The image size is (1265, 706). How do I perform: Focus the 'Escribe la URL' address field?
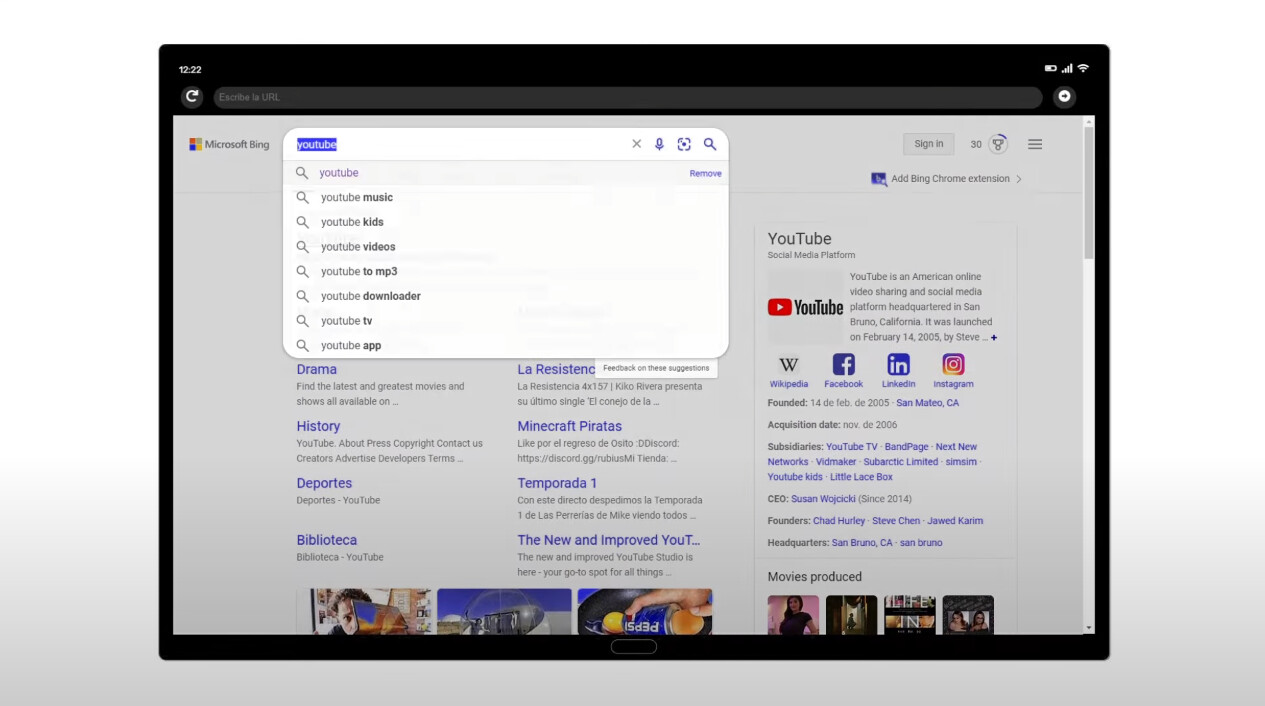point(627,97)
